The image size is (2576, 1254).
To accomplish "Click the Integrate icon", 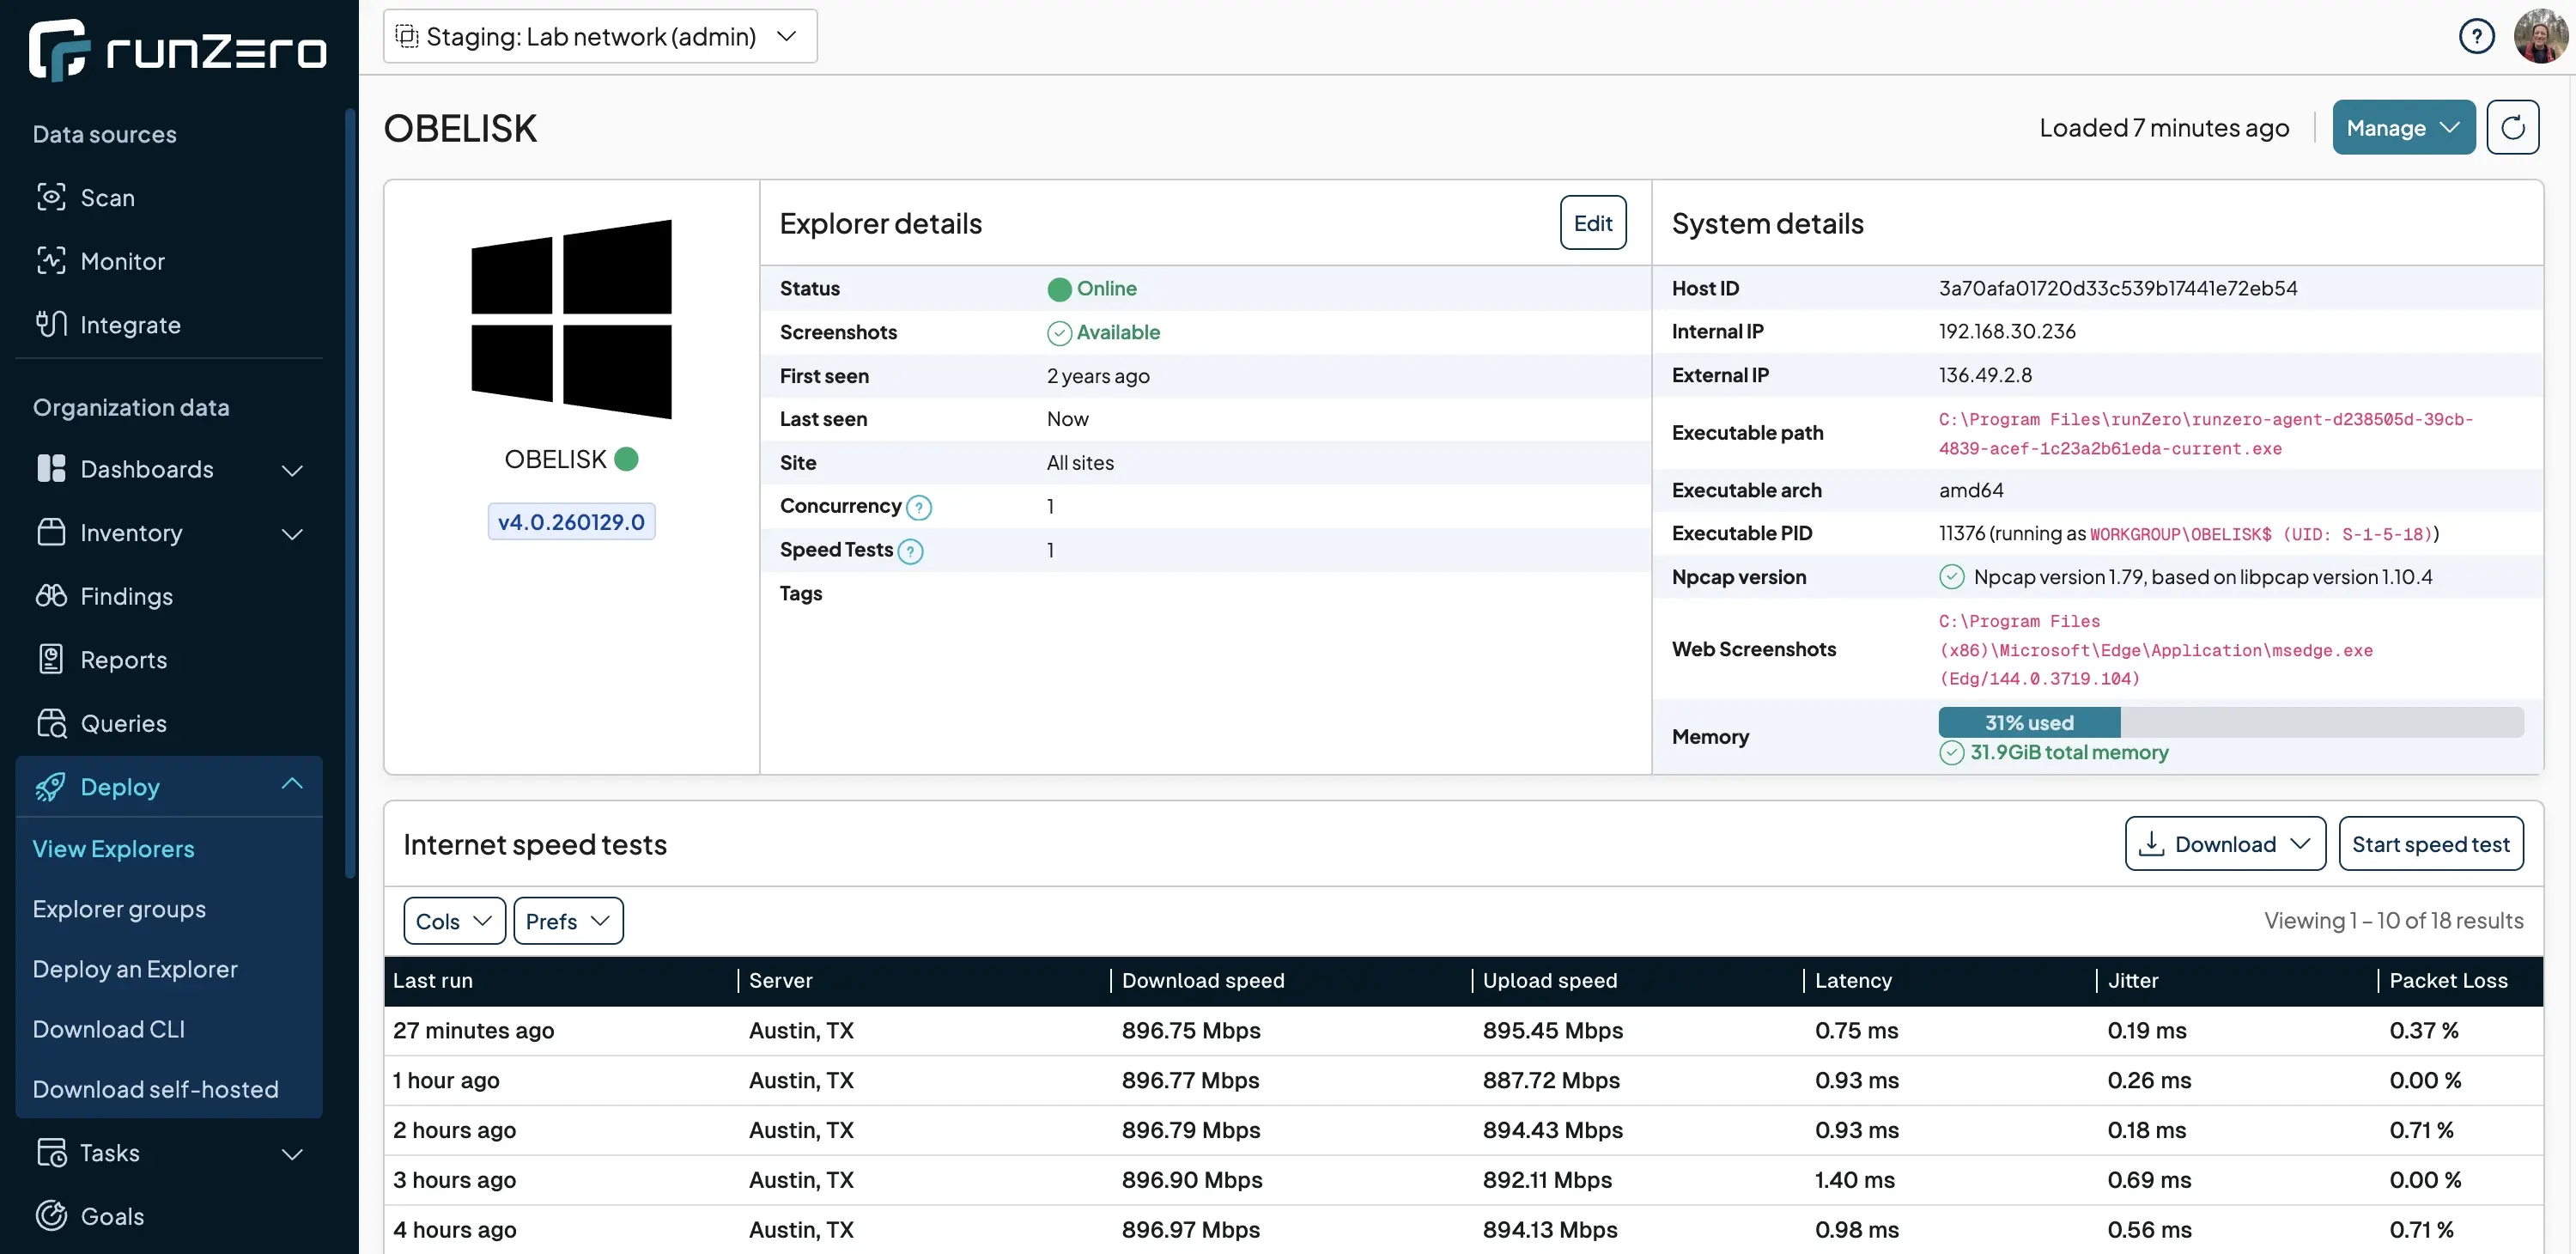I will (x=51, y=323).
